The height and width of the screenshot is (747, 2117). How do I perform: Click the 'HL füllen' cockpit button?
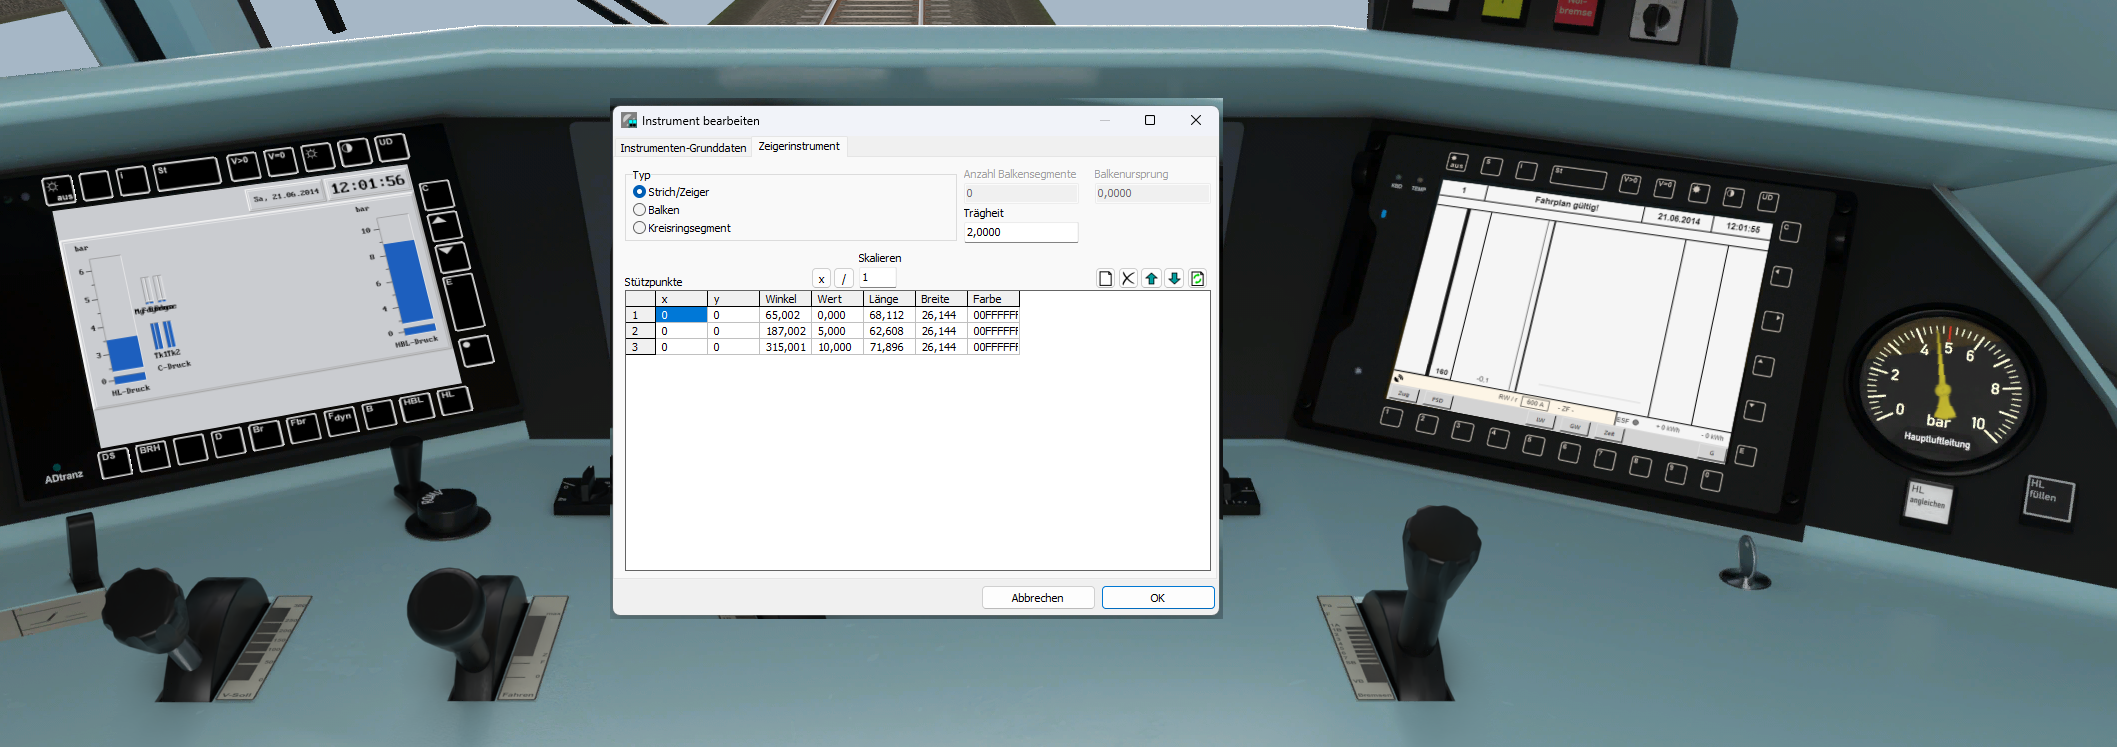pyautogui.click(x=2049, y=497)
